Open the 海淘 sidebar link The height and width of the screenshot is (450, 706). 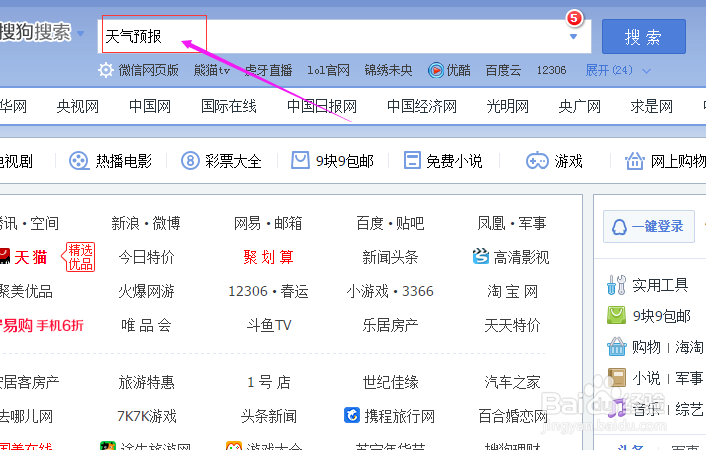pos(689,347)
